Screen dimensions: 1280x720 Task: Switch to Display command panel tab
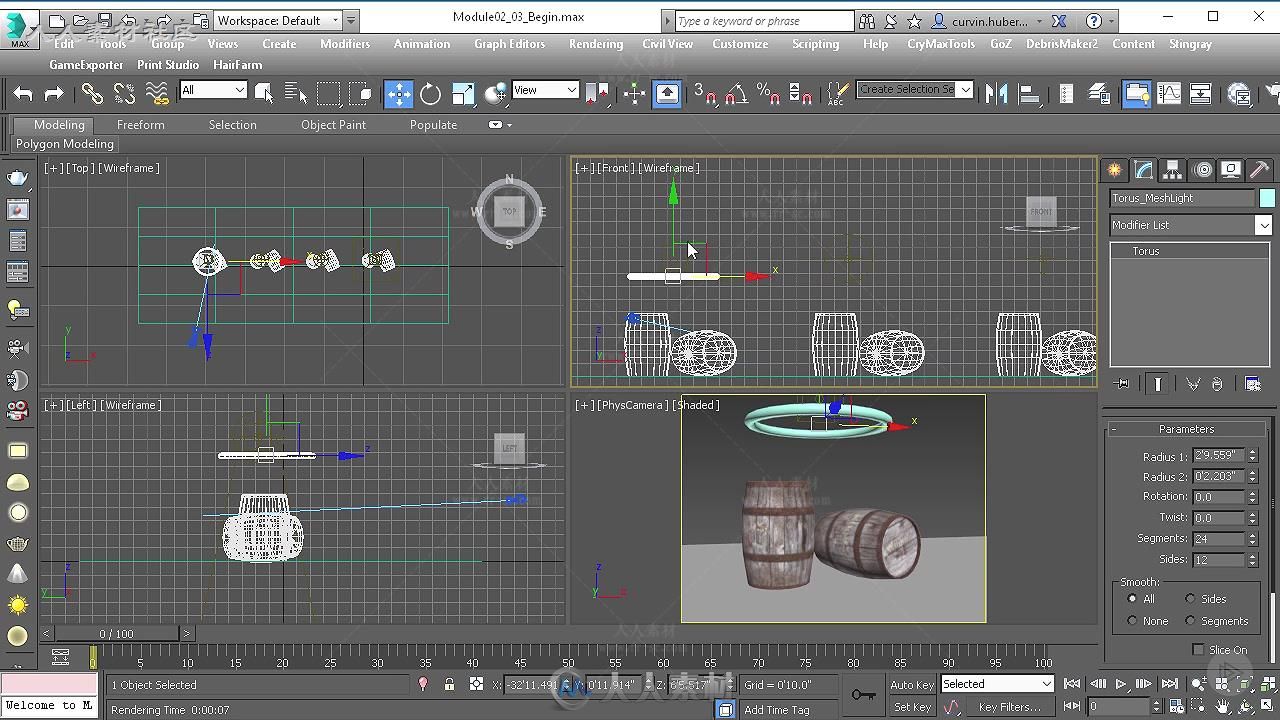tap(1231, 170)
